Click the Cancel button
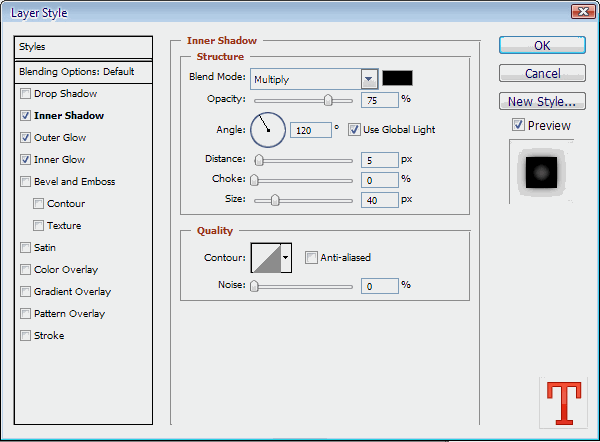 pos(542,73)
